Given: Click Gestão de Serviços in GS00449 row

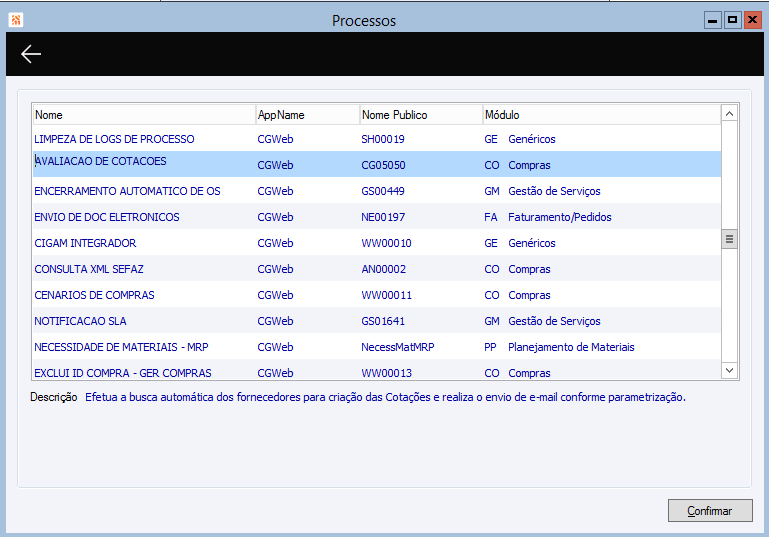Looking at the screenshot, I should coord(554,191).
